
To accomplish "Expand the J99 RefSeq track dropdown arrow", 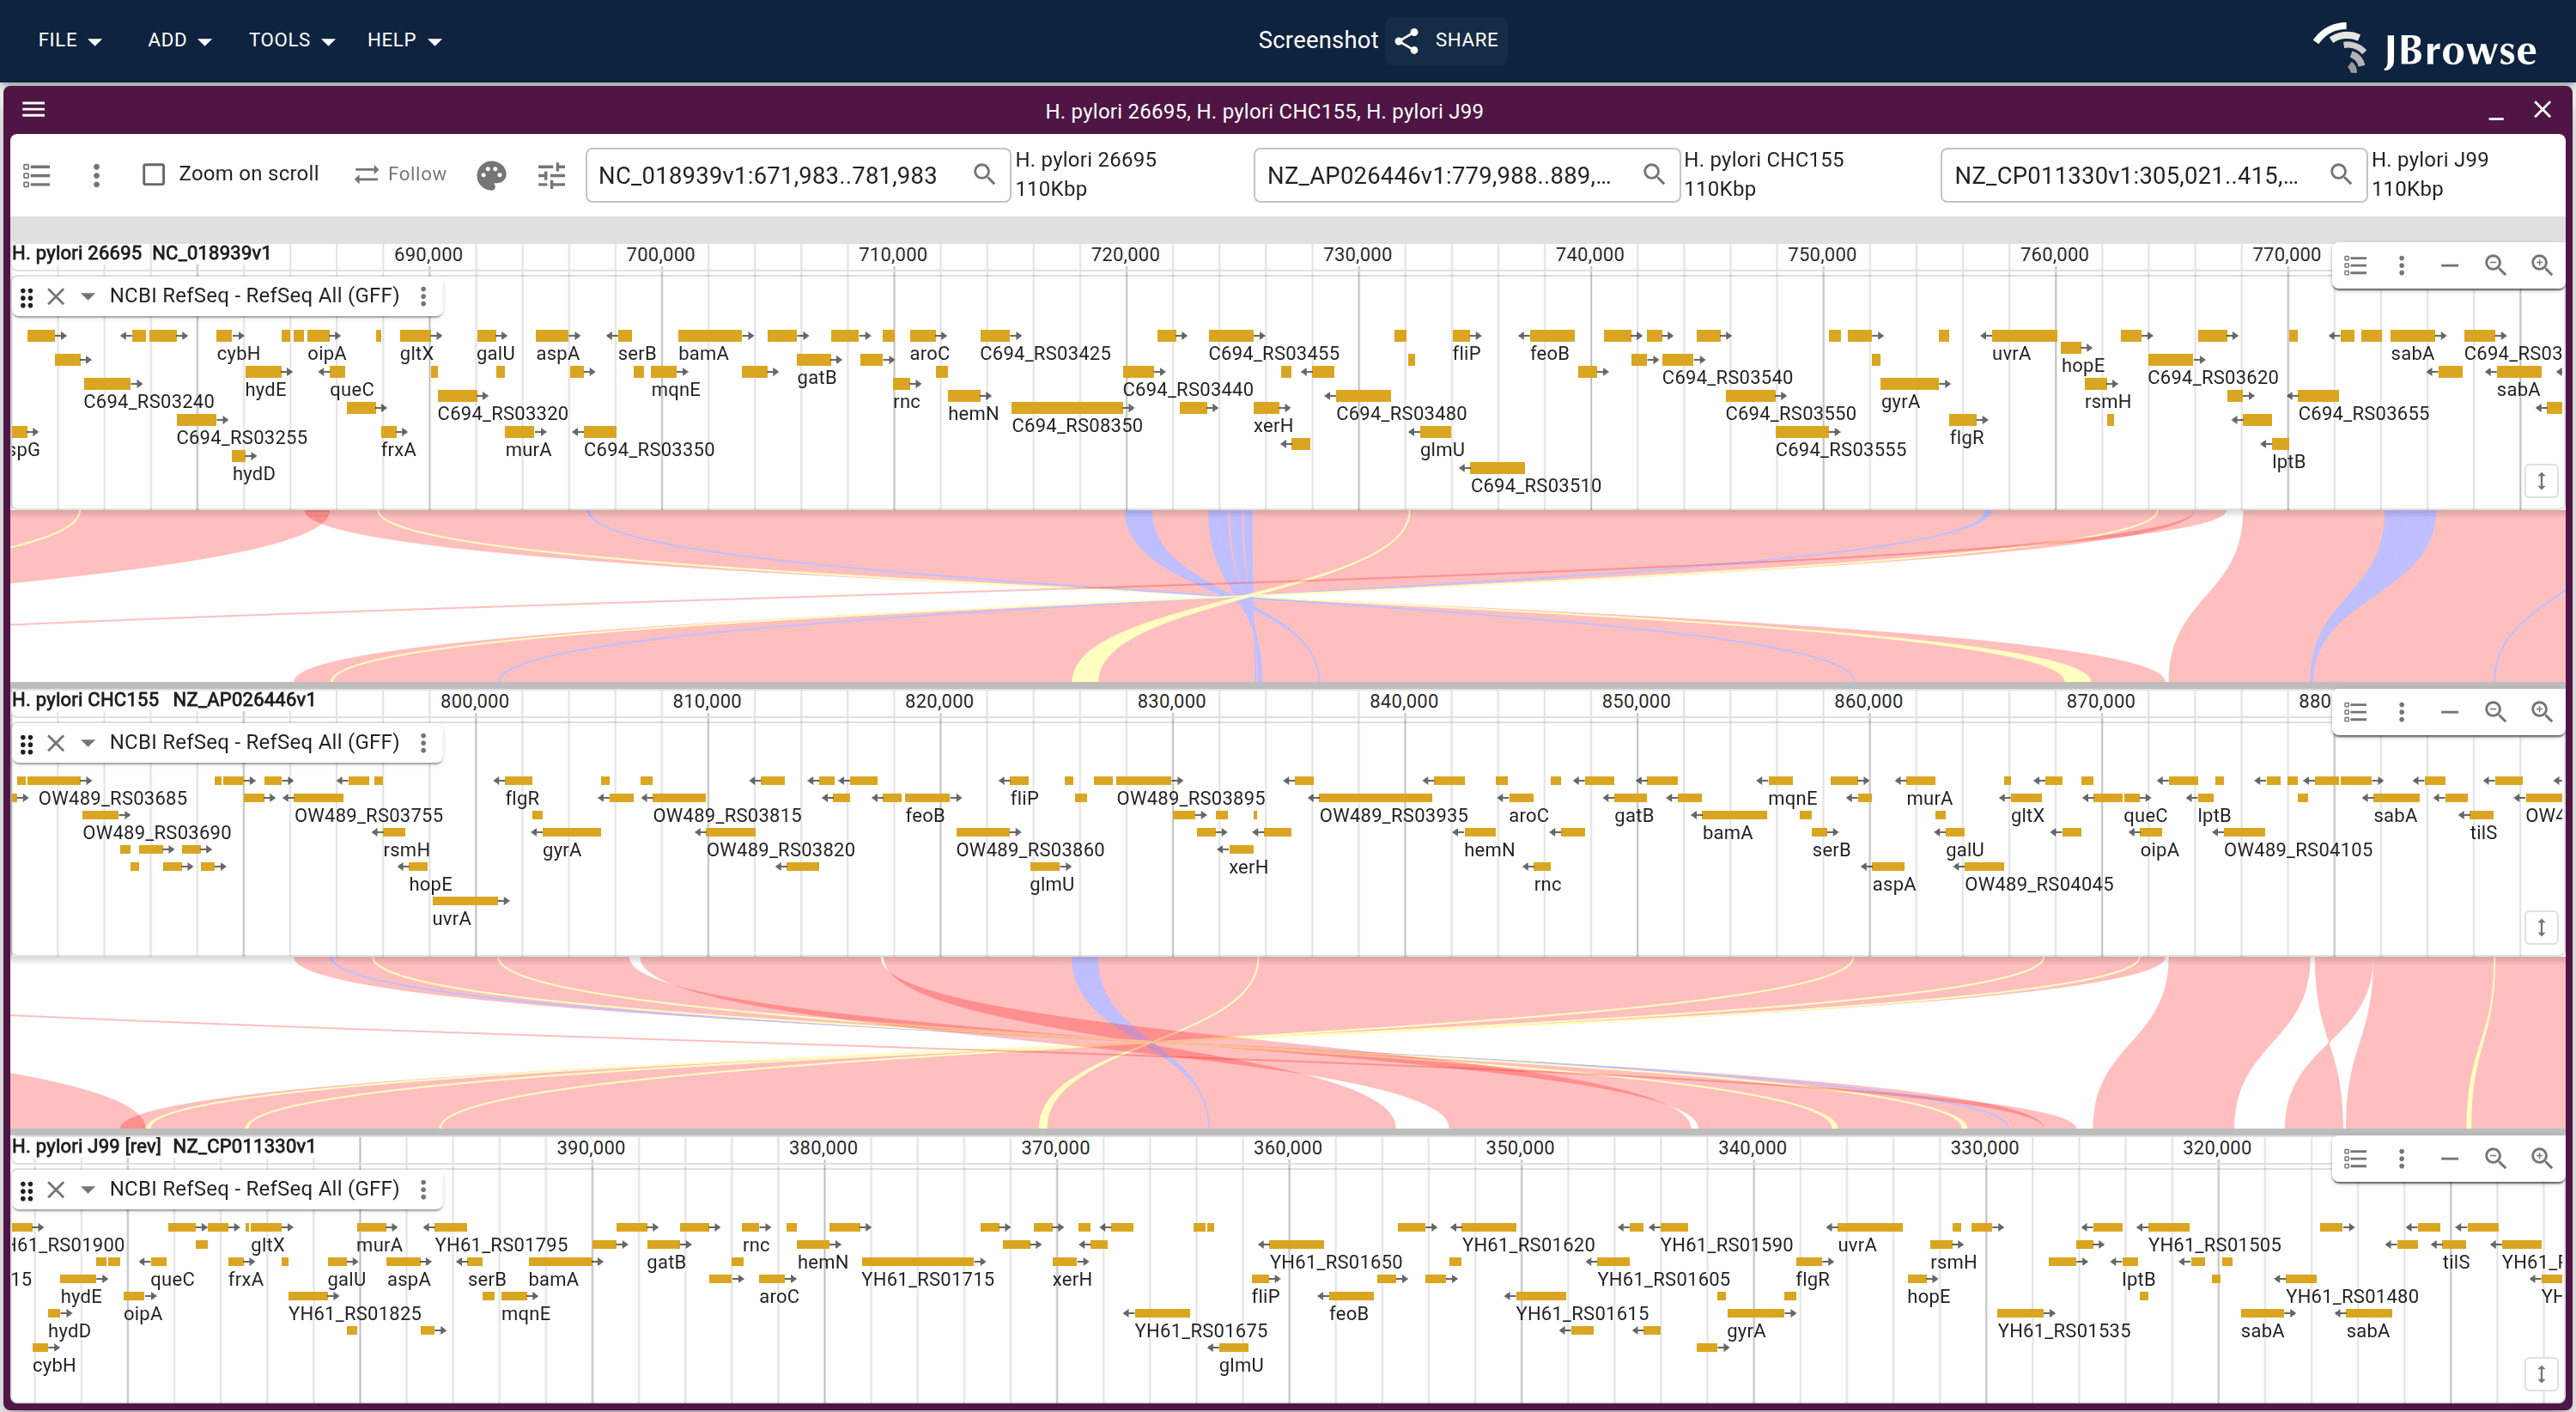I will (88, 1189).
